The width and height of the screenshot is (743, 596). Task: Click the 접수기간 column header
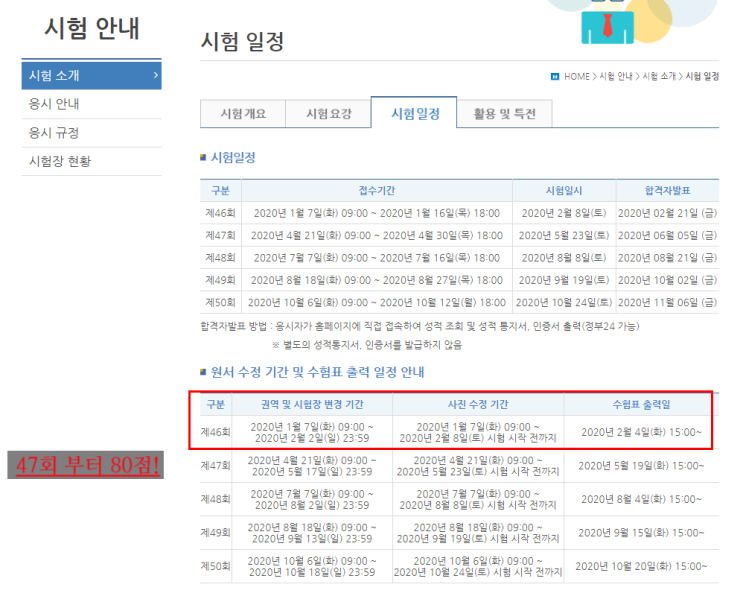pos(377,190)
